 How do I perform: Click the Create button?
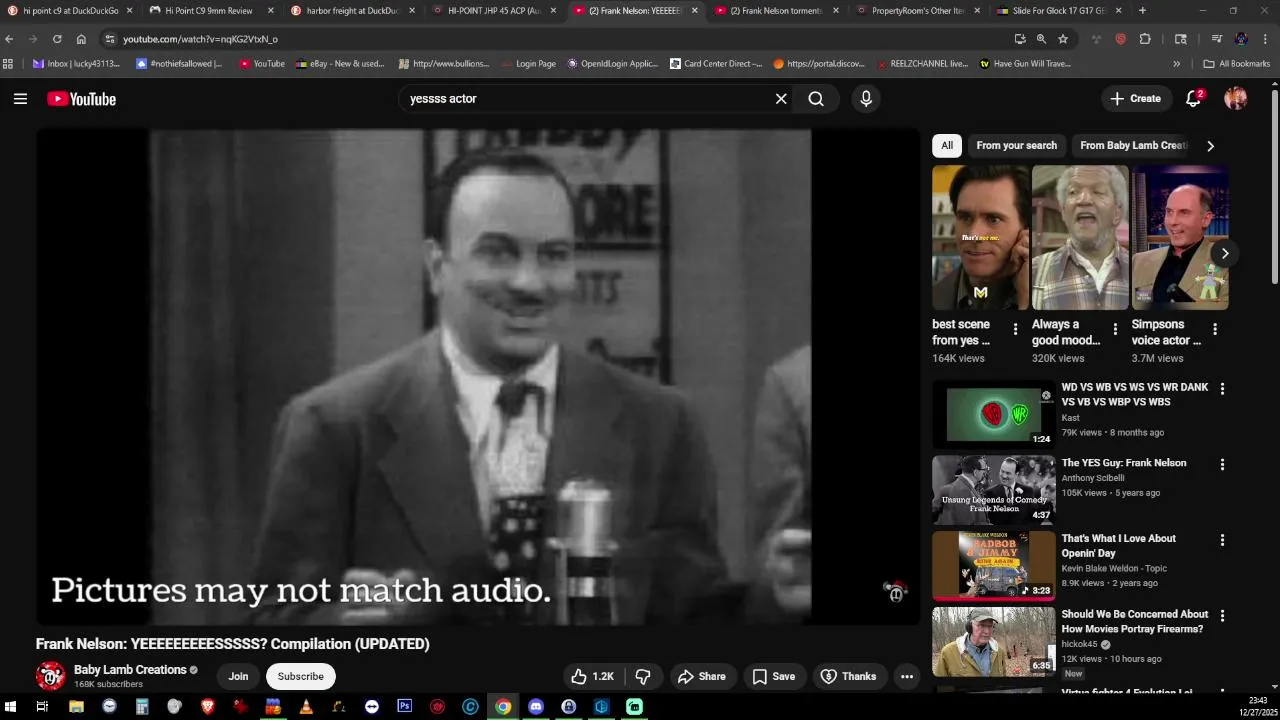tap(1135, 99)
